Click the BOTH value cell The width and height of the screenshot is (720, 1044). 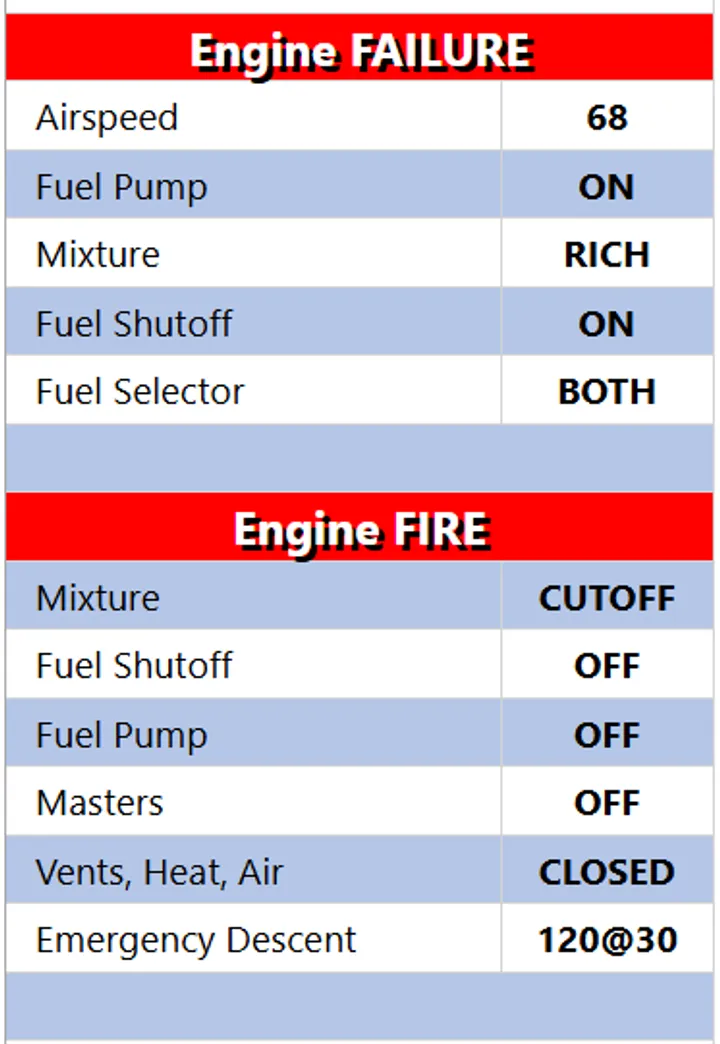point(607,392)
